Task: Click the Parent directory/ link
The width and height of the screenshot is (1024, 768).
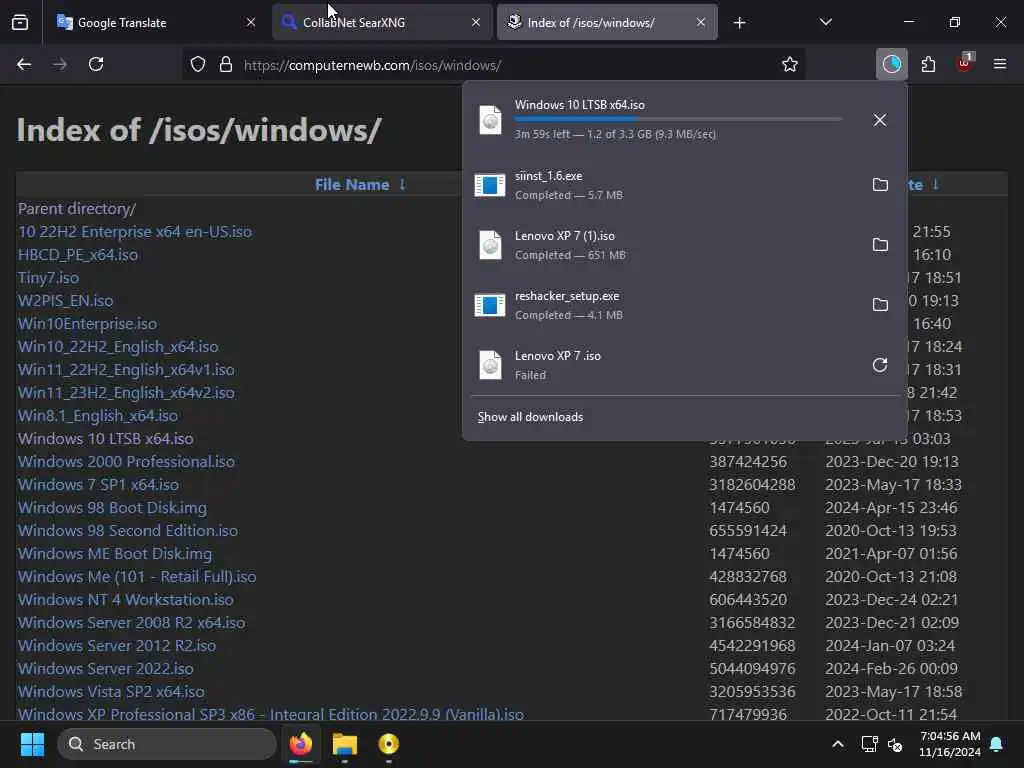Action: (x=76, y=208)
